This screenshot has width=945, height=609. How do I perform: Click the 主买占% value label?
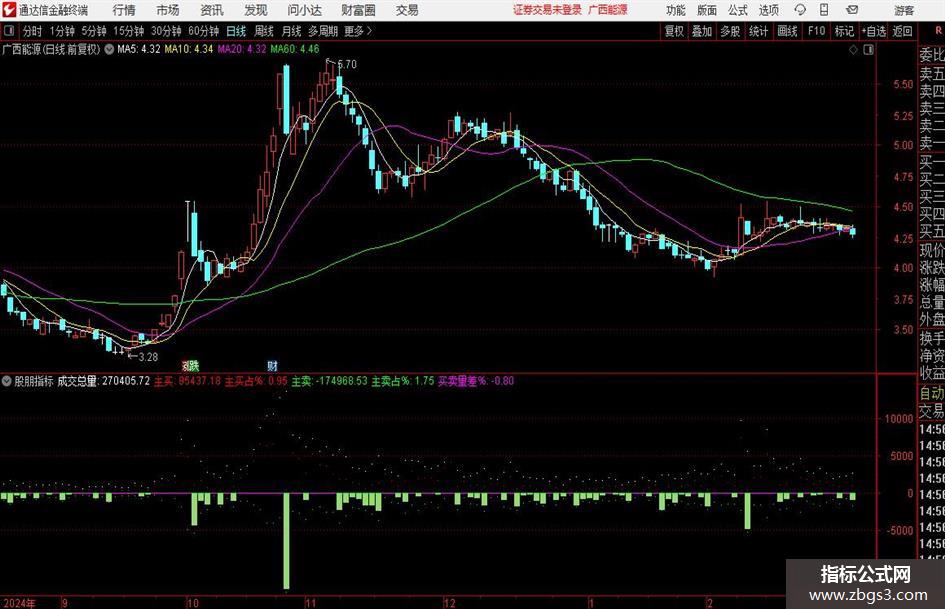coord(256,381)
